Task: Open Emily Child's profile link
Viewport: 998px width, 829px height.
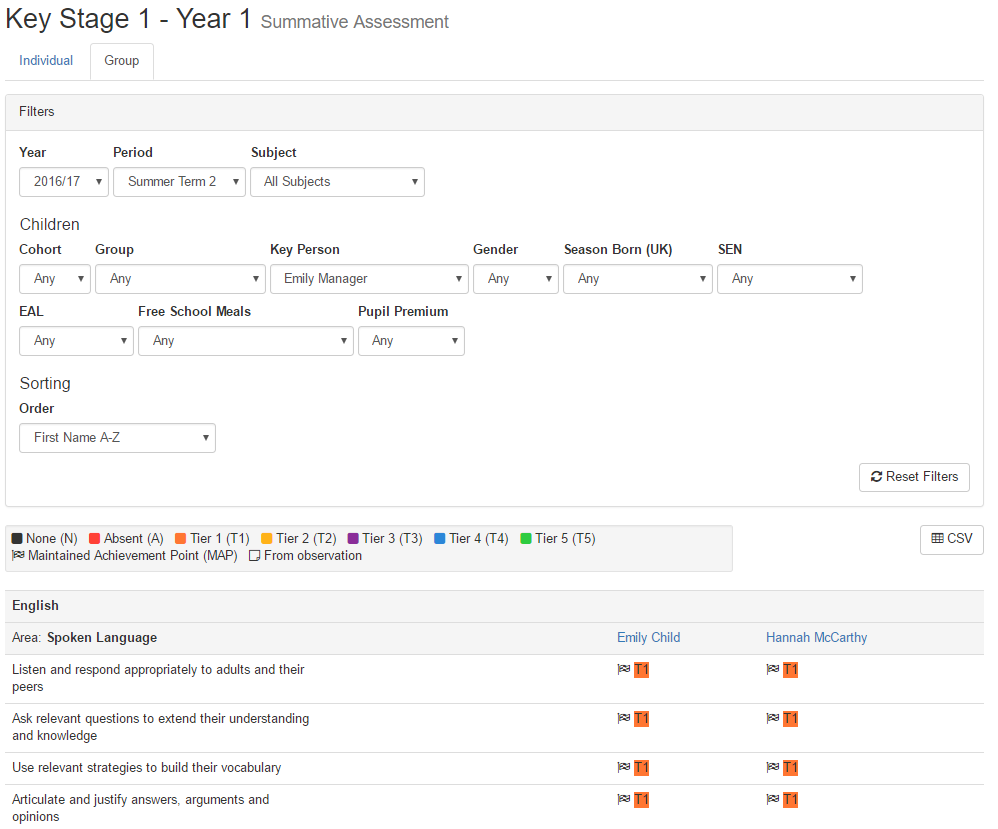Action: pos(648,638)
